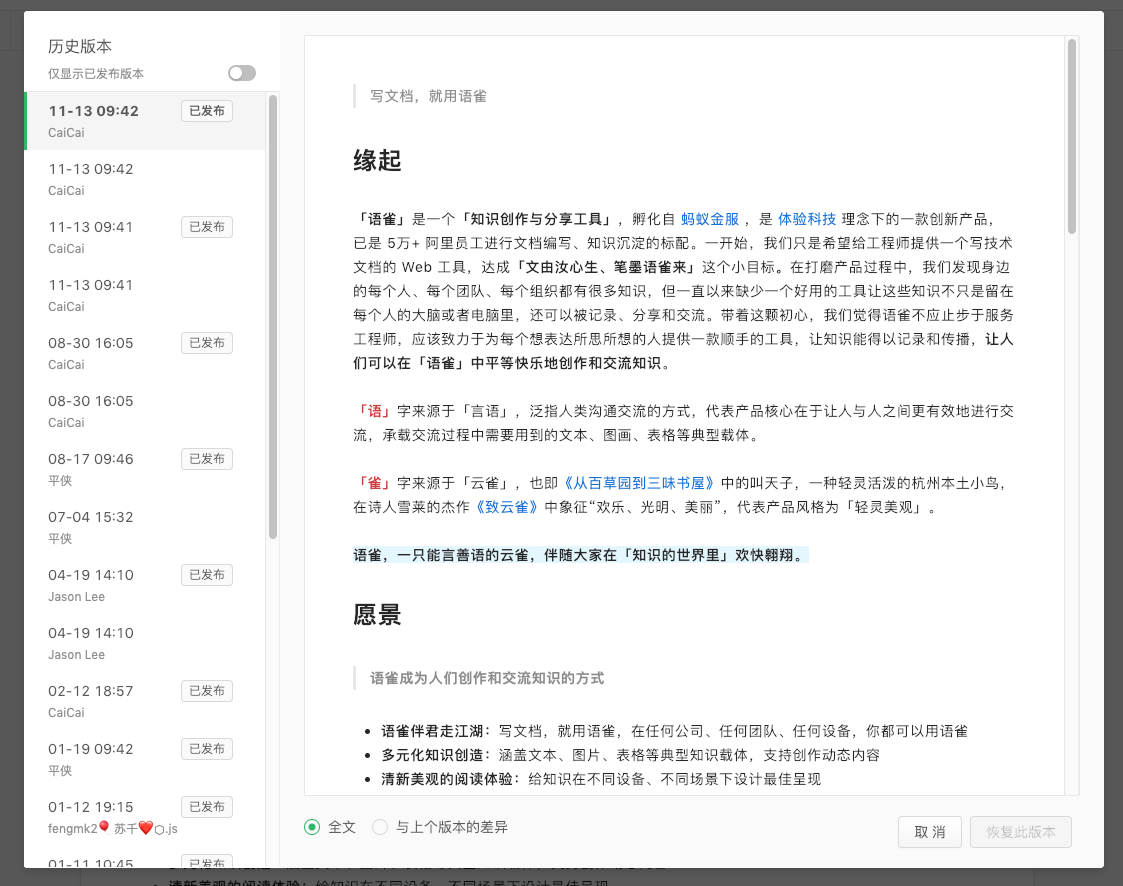Click the 已发布 badge on the top version

point(206,111)
